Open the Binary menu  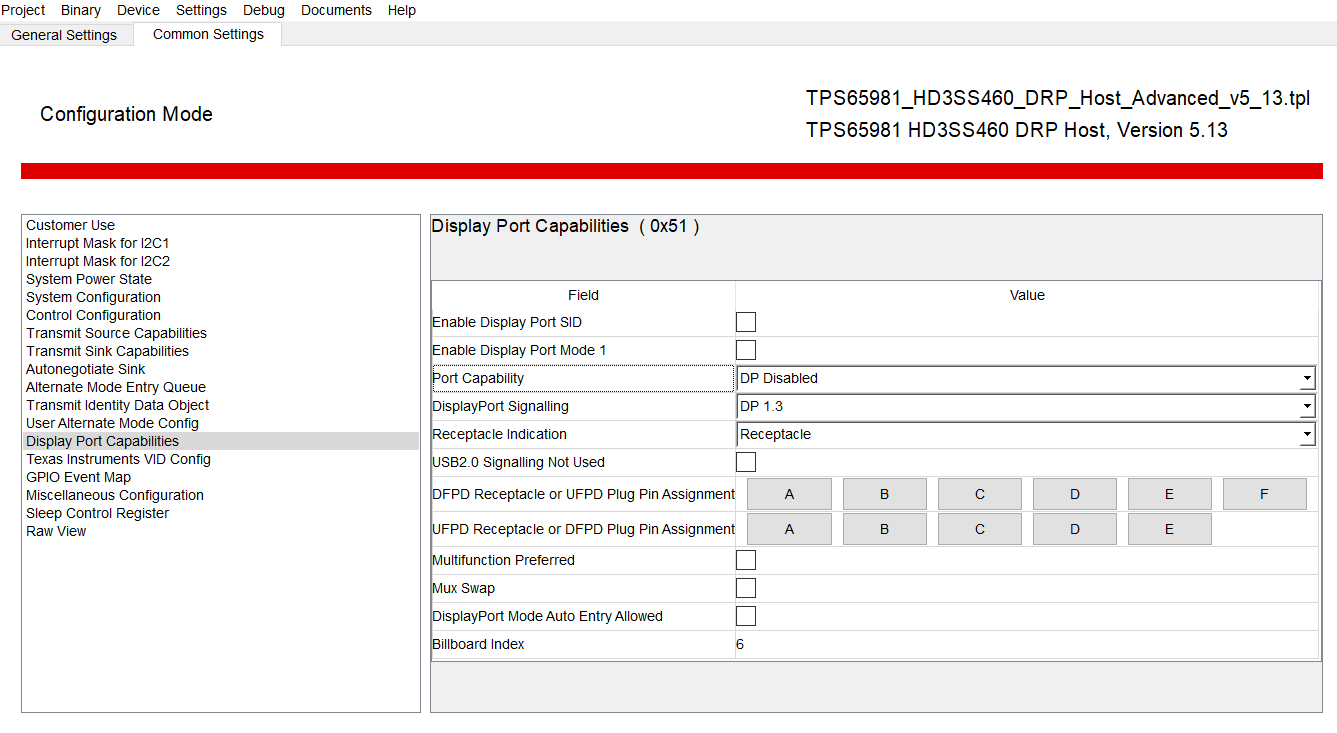pos(81,10)
